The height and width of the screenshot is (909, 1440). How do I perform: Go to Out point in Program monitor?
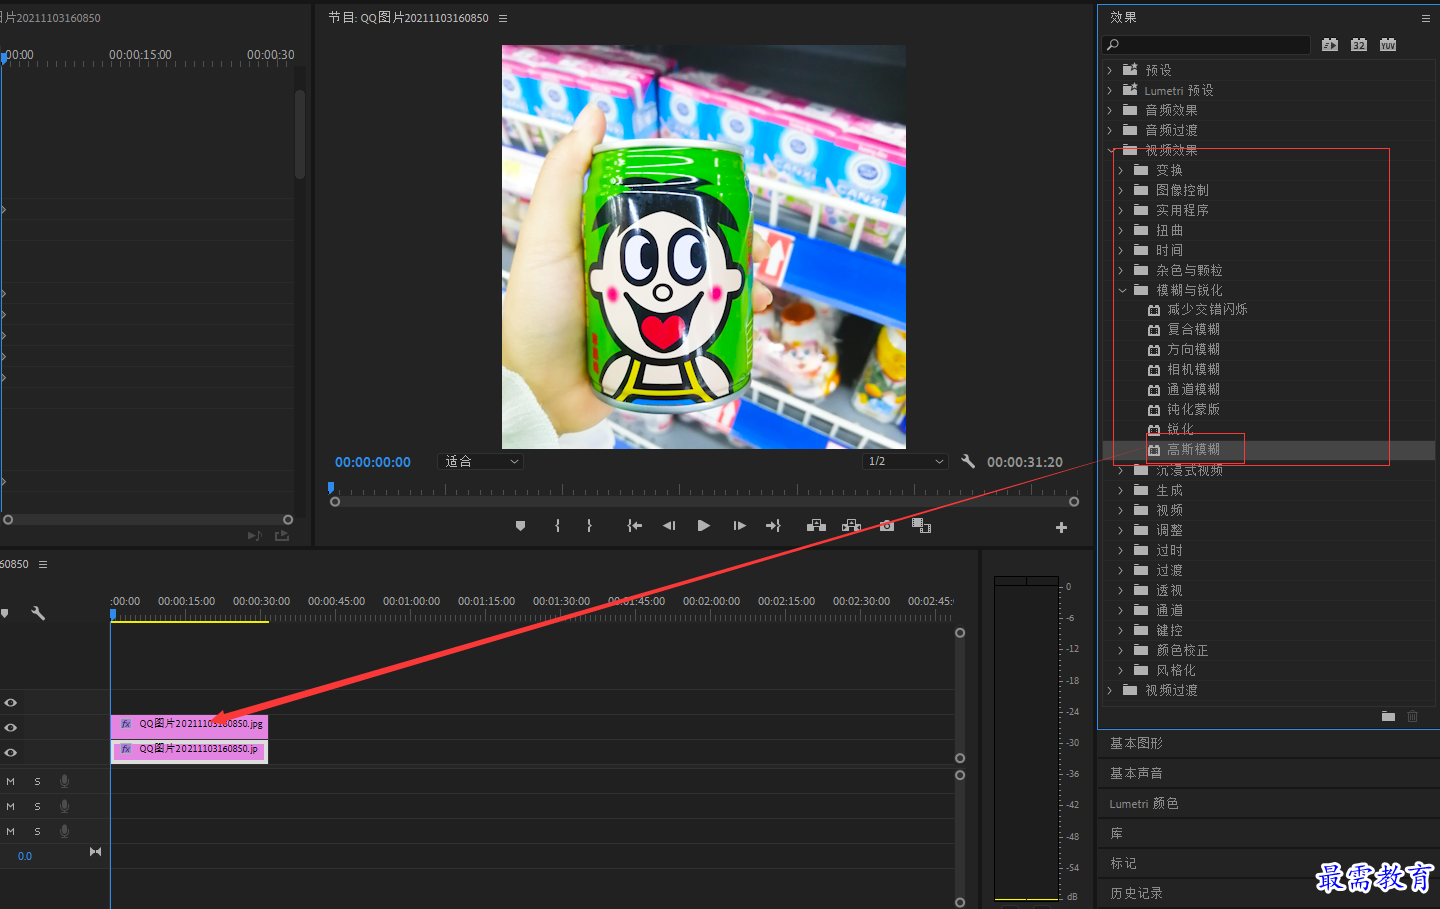coord(773,526)
